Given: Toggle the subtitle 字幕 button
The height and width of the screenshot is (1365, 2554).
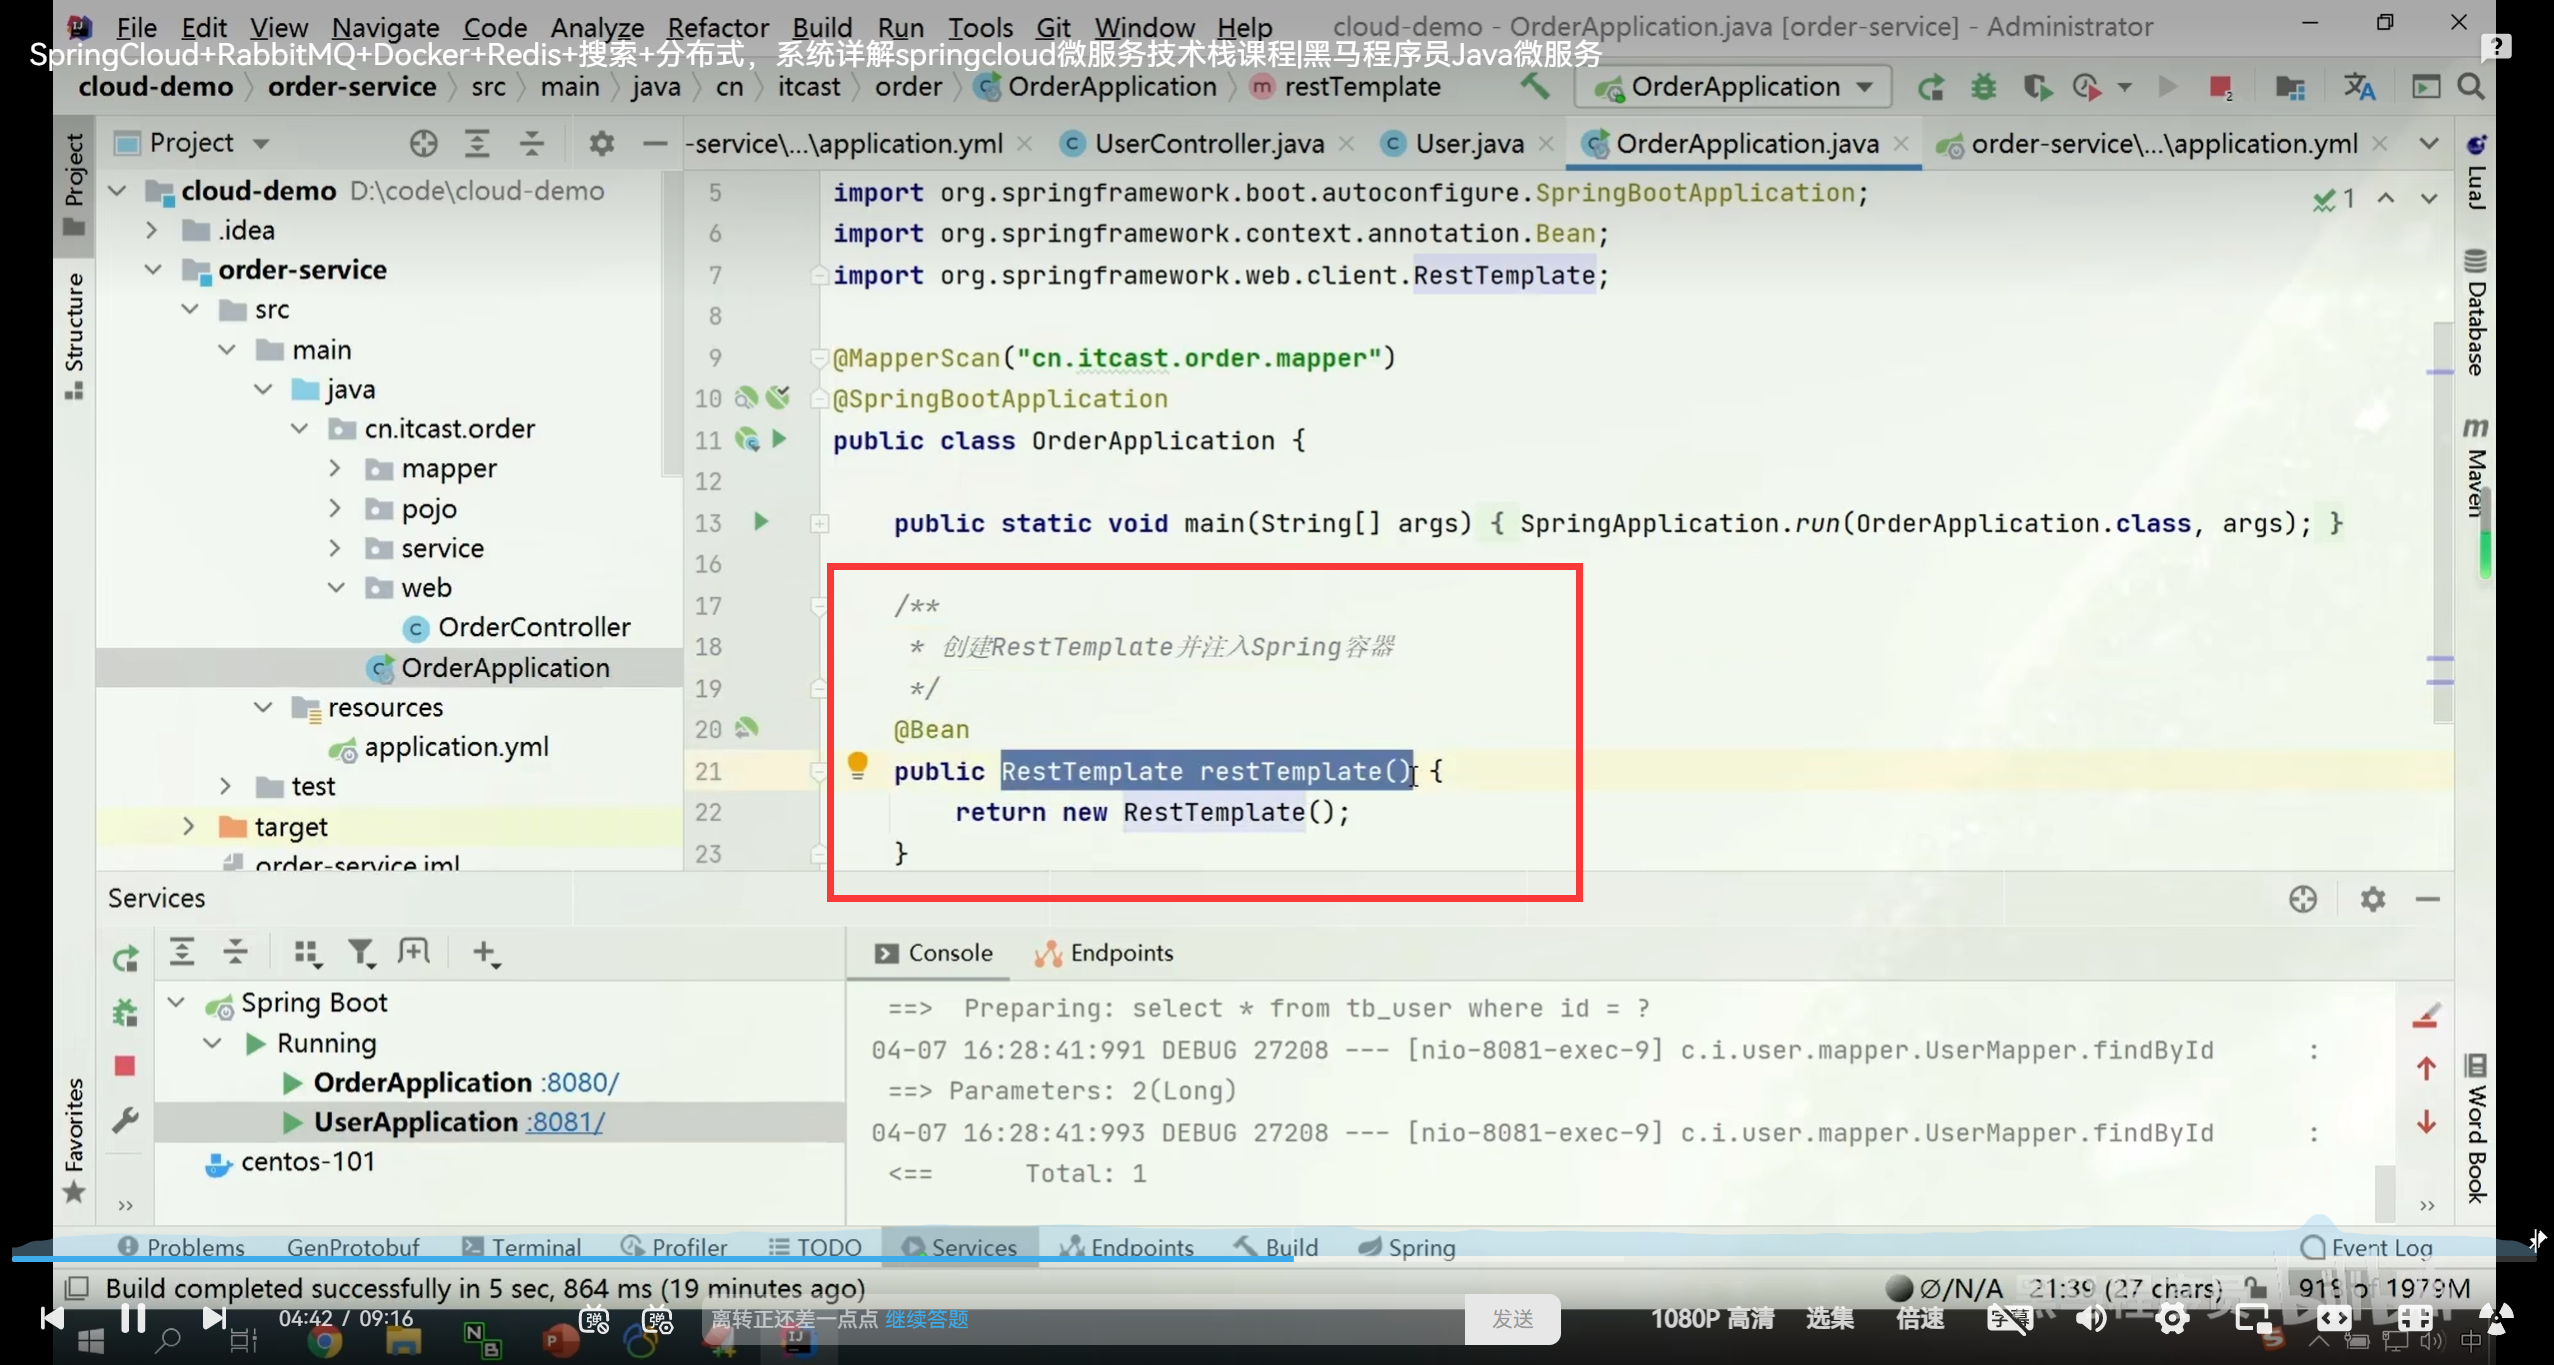Looking at the screenshot, I should [x=2008, y=1318].
